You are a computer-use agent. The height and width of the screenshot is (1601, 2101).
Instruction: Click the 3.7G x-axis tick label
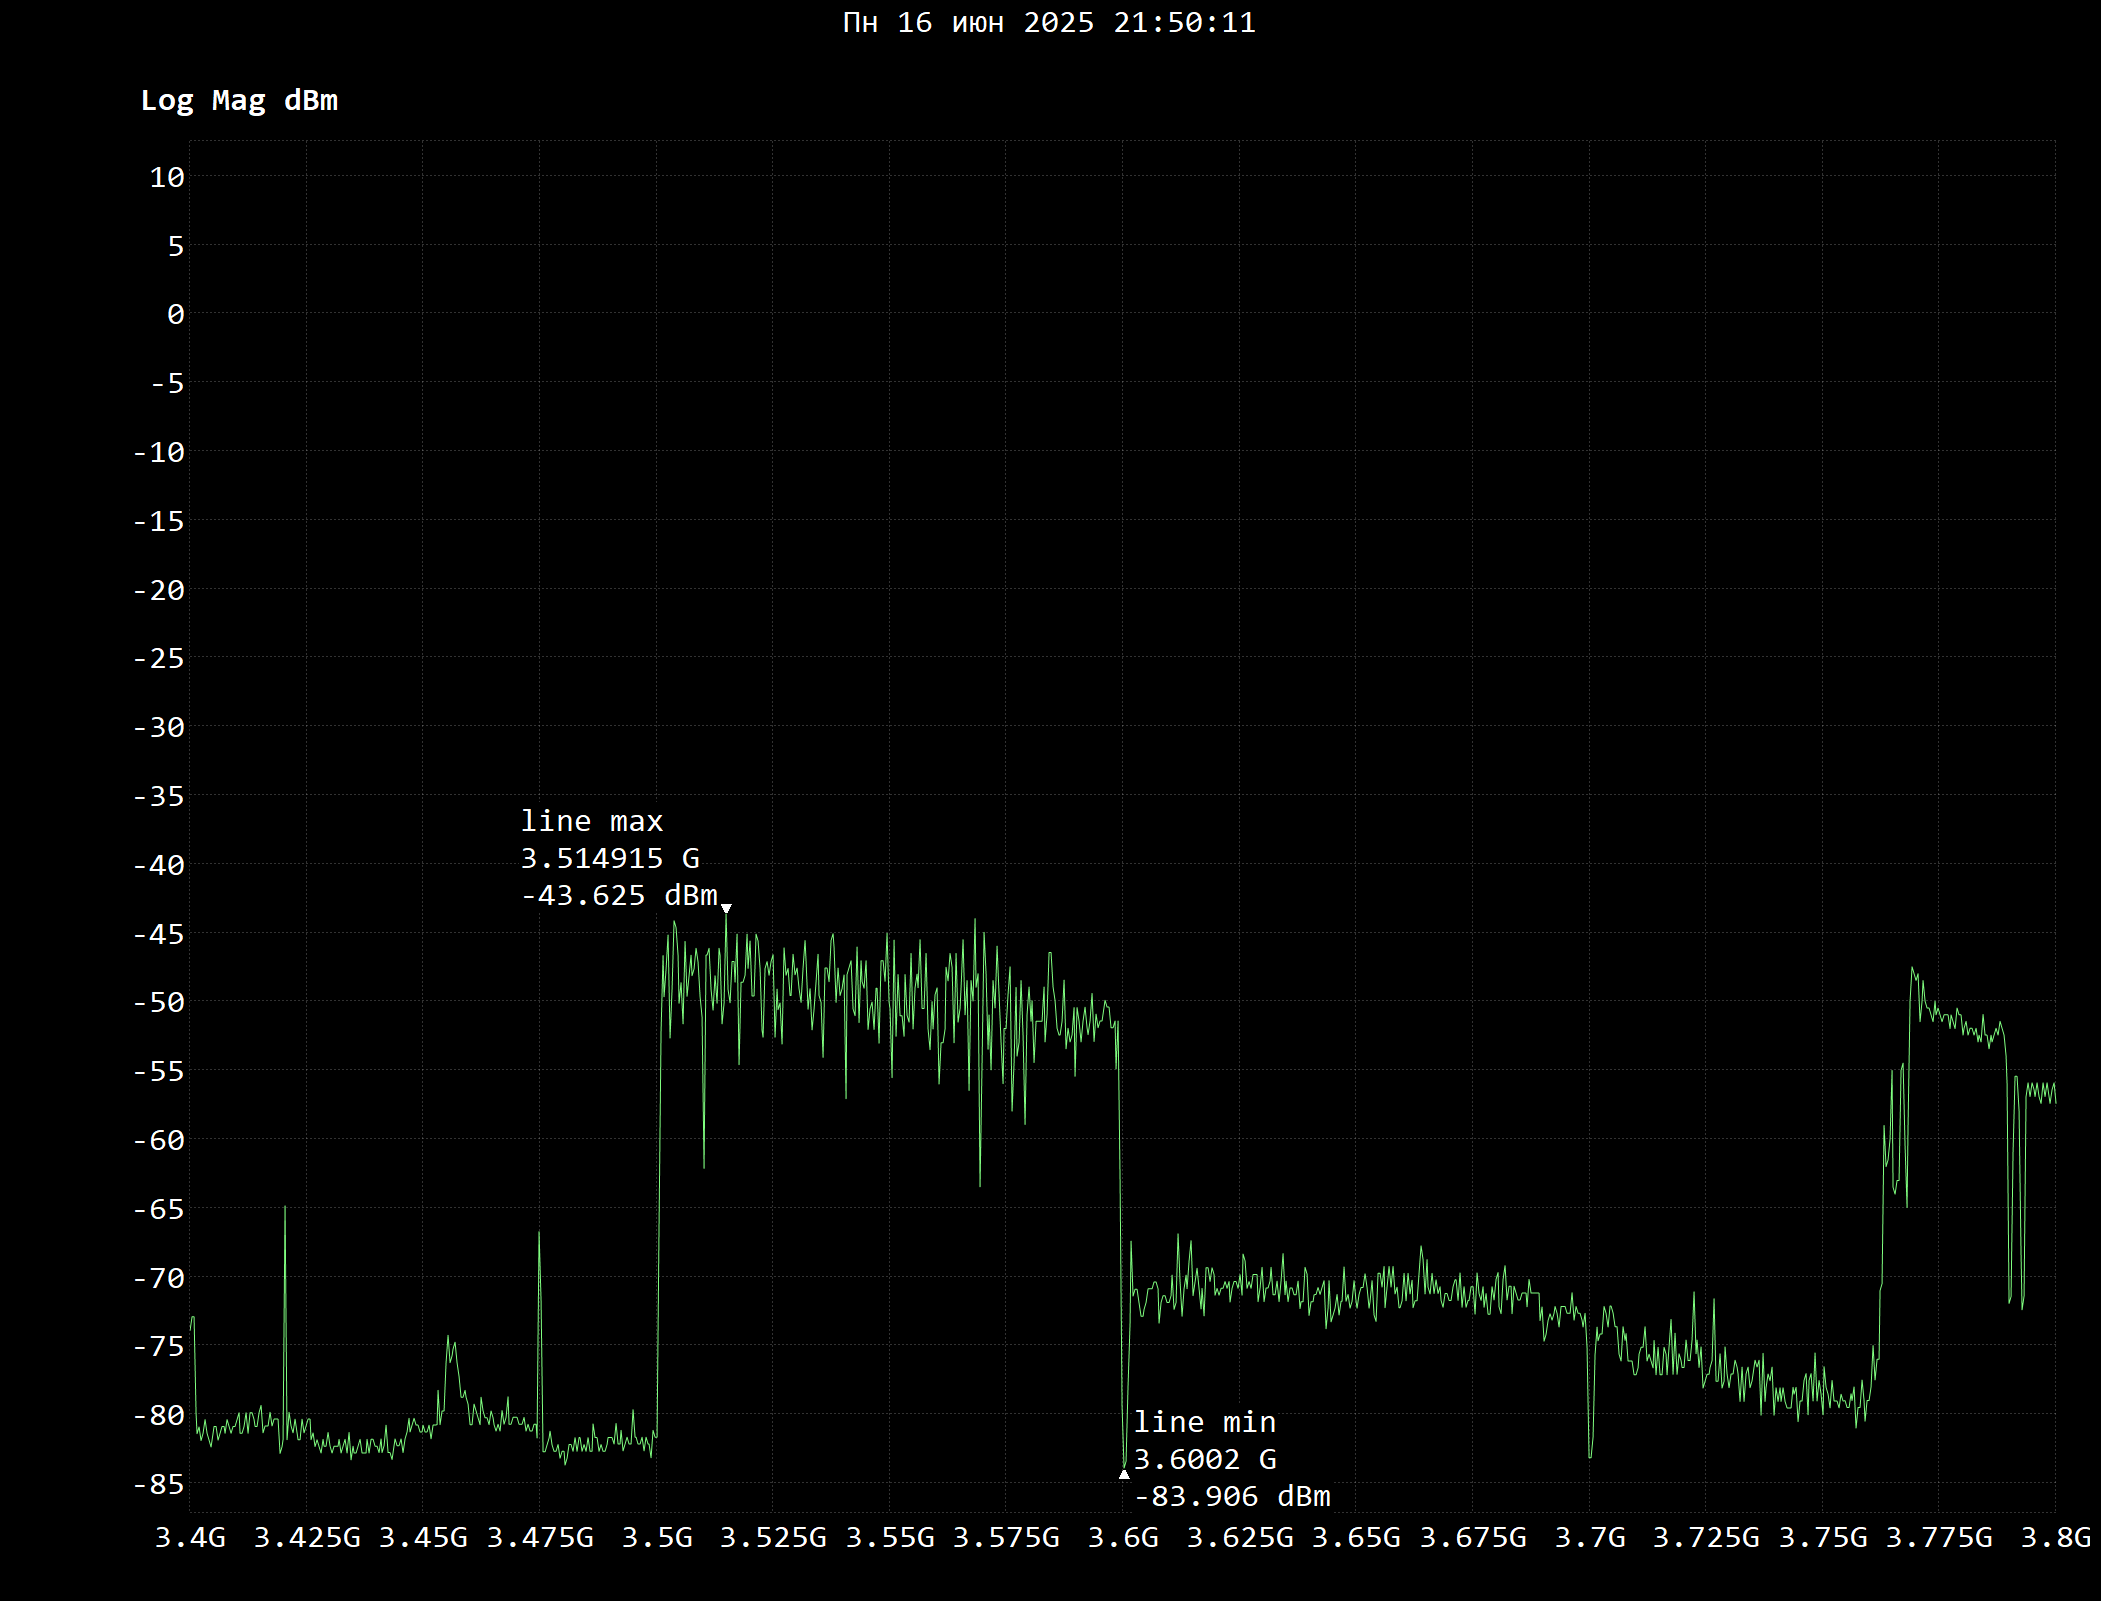point(1589,1537)
